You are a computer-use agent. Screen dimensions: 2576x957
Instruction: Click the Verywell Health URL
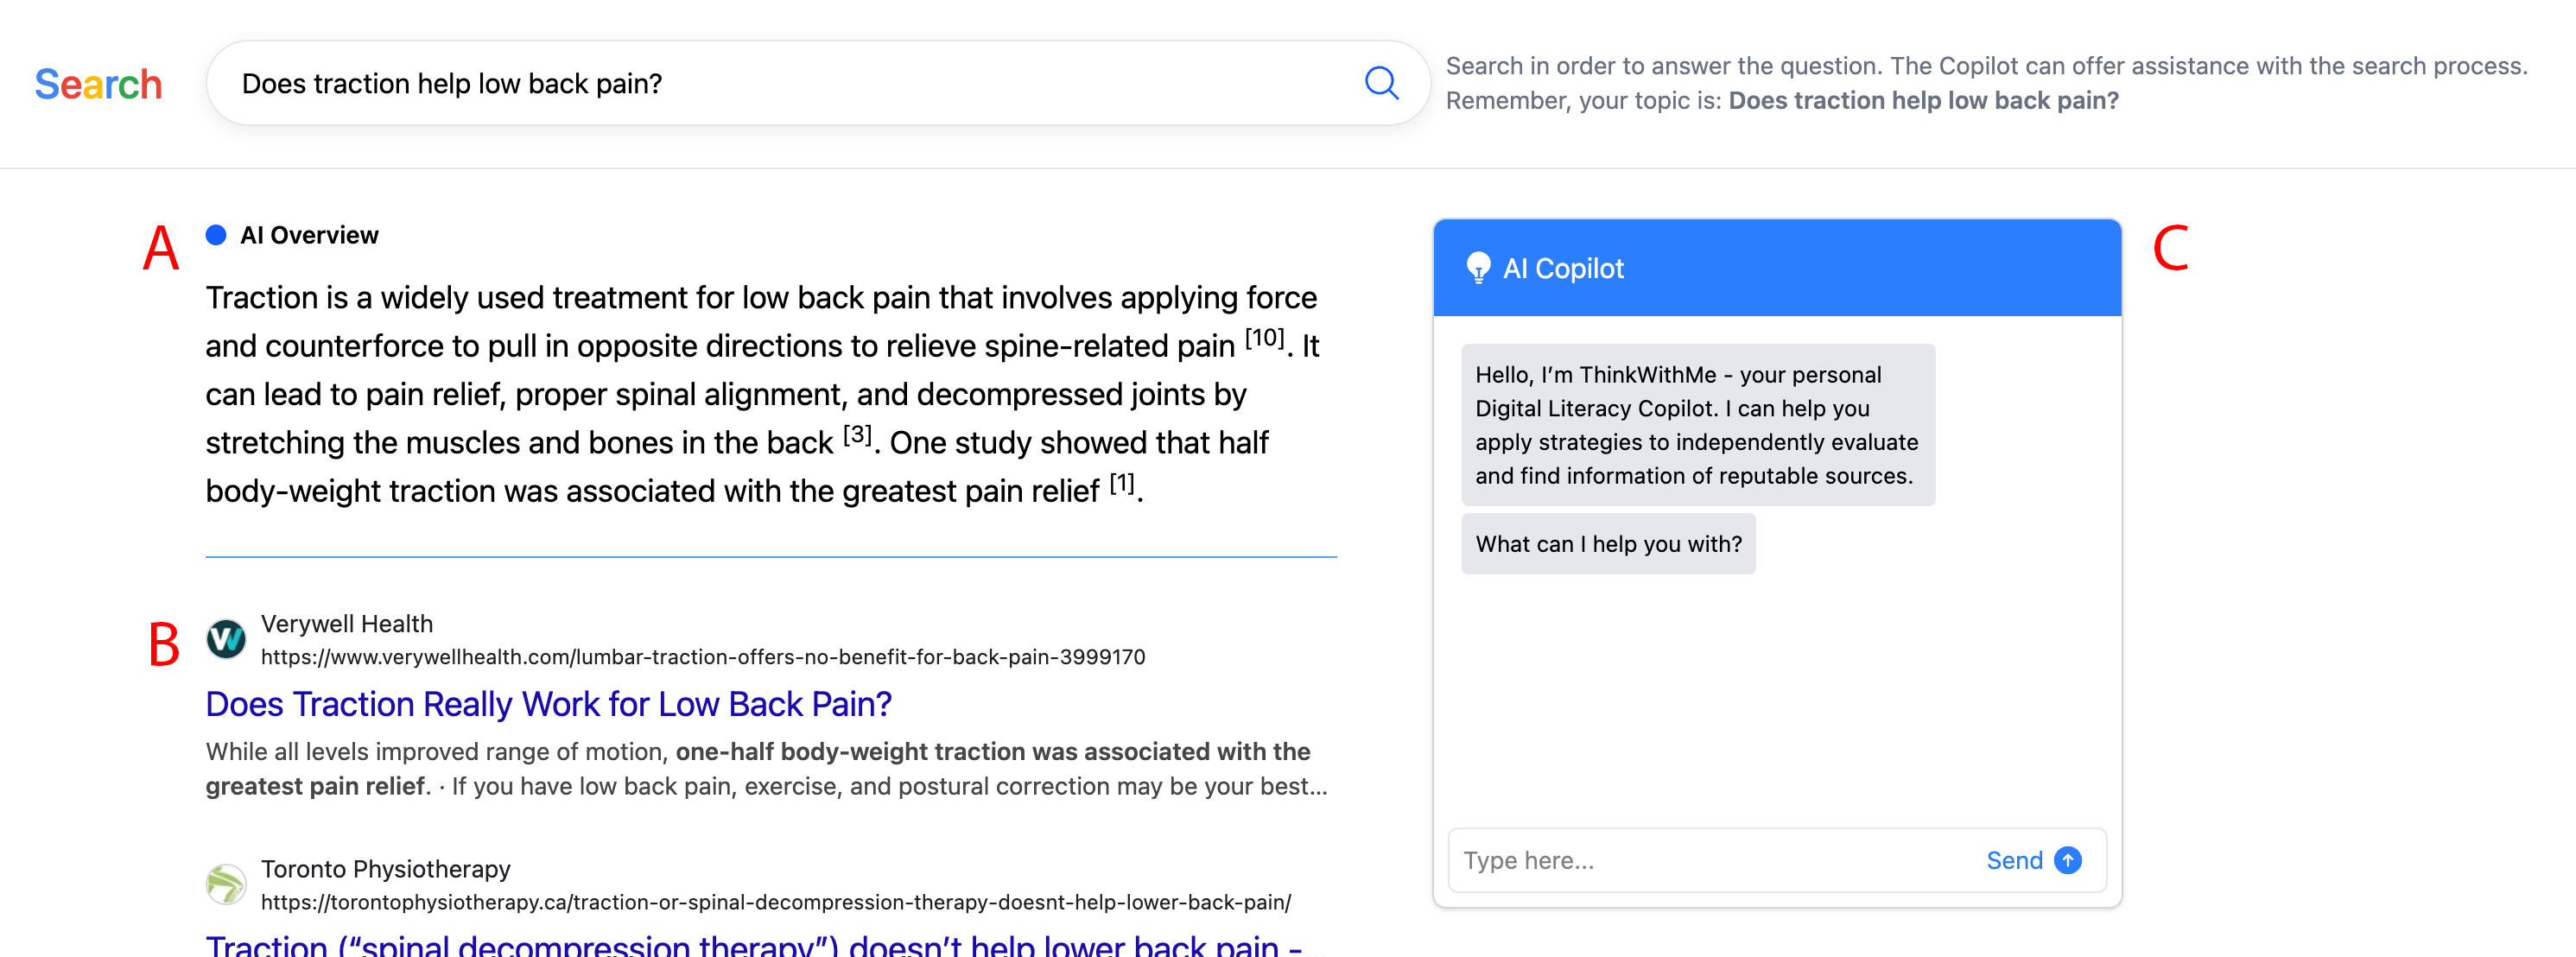click(x=702, y=657)
